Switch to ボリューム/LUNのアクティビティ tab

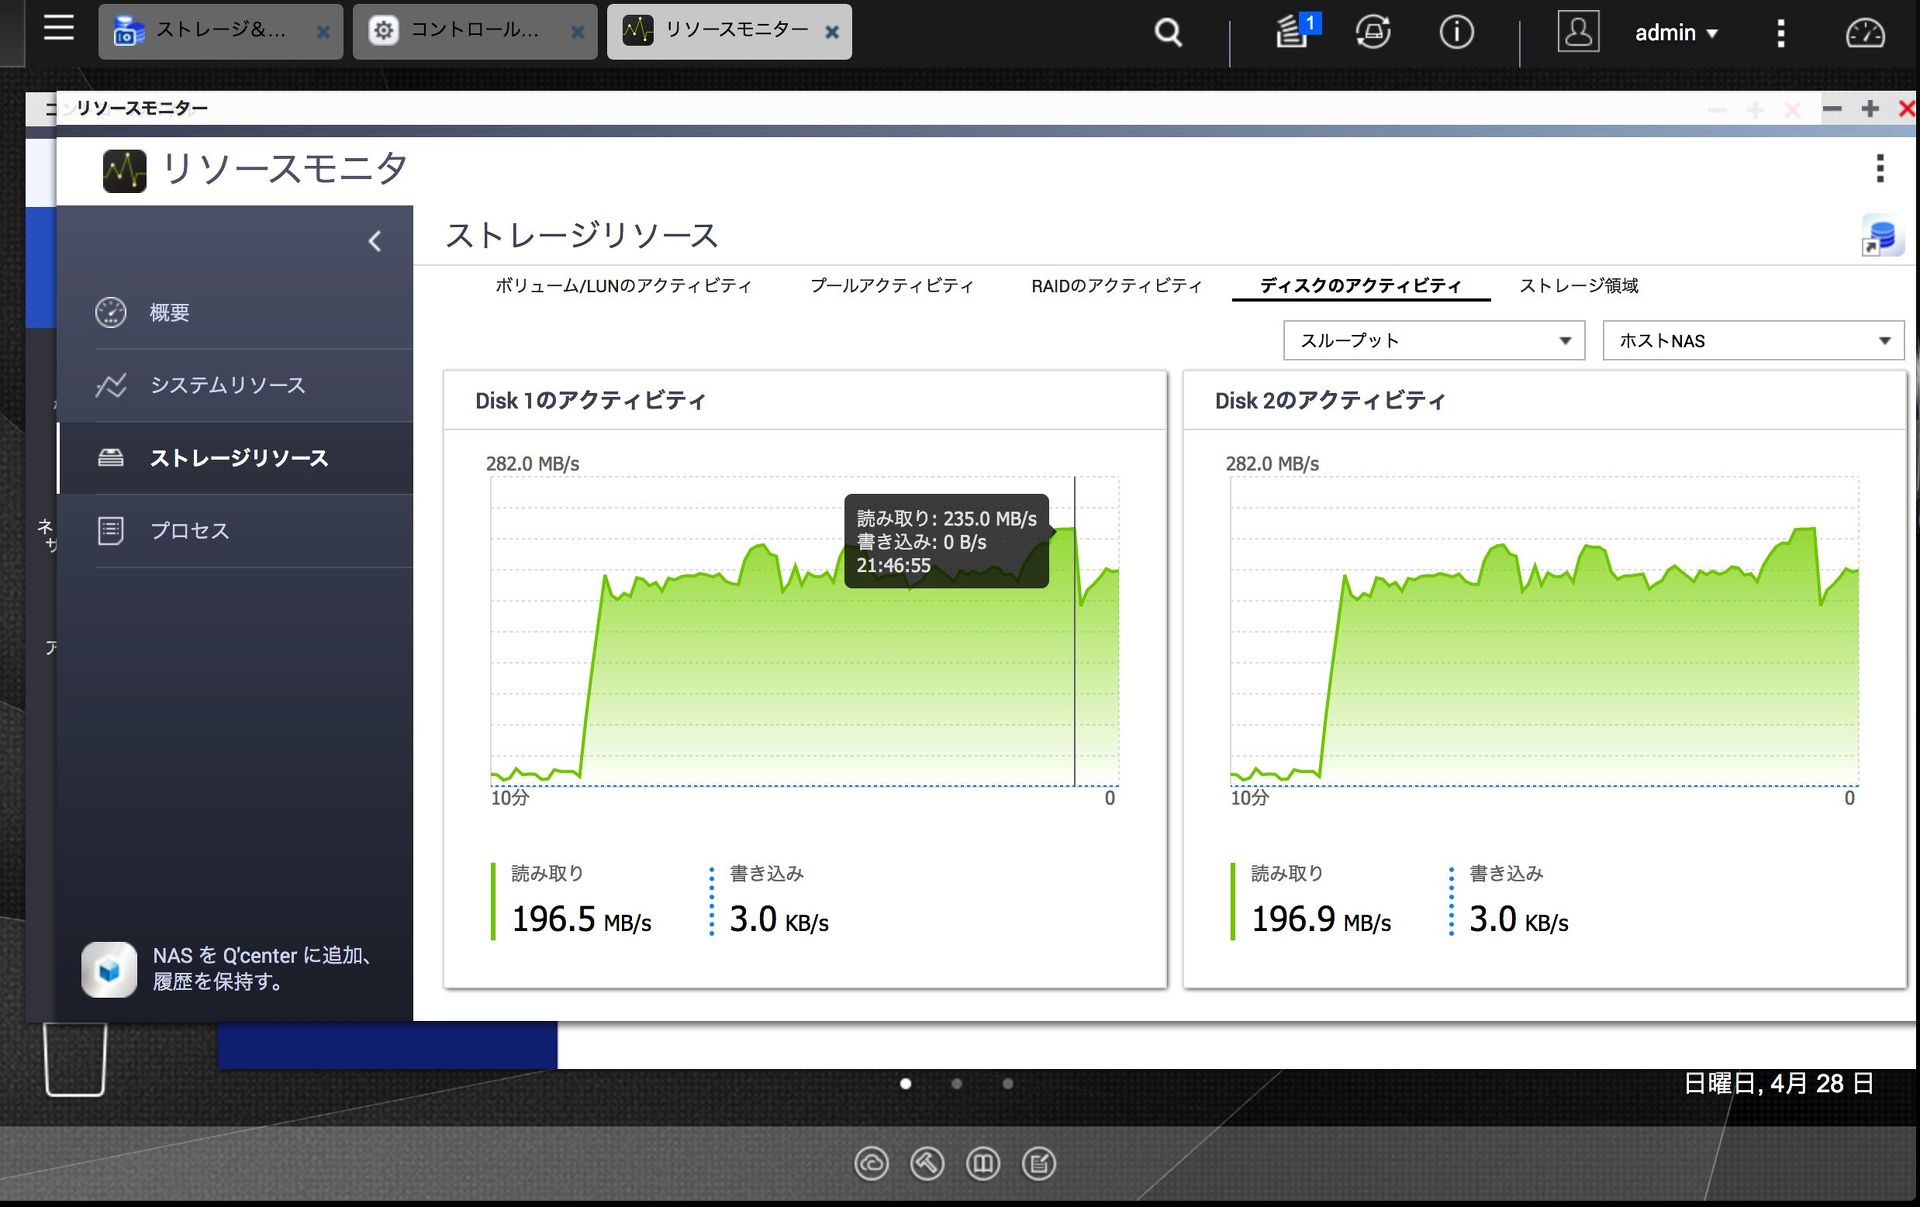click(623, 286)
